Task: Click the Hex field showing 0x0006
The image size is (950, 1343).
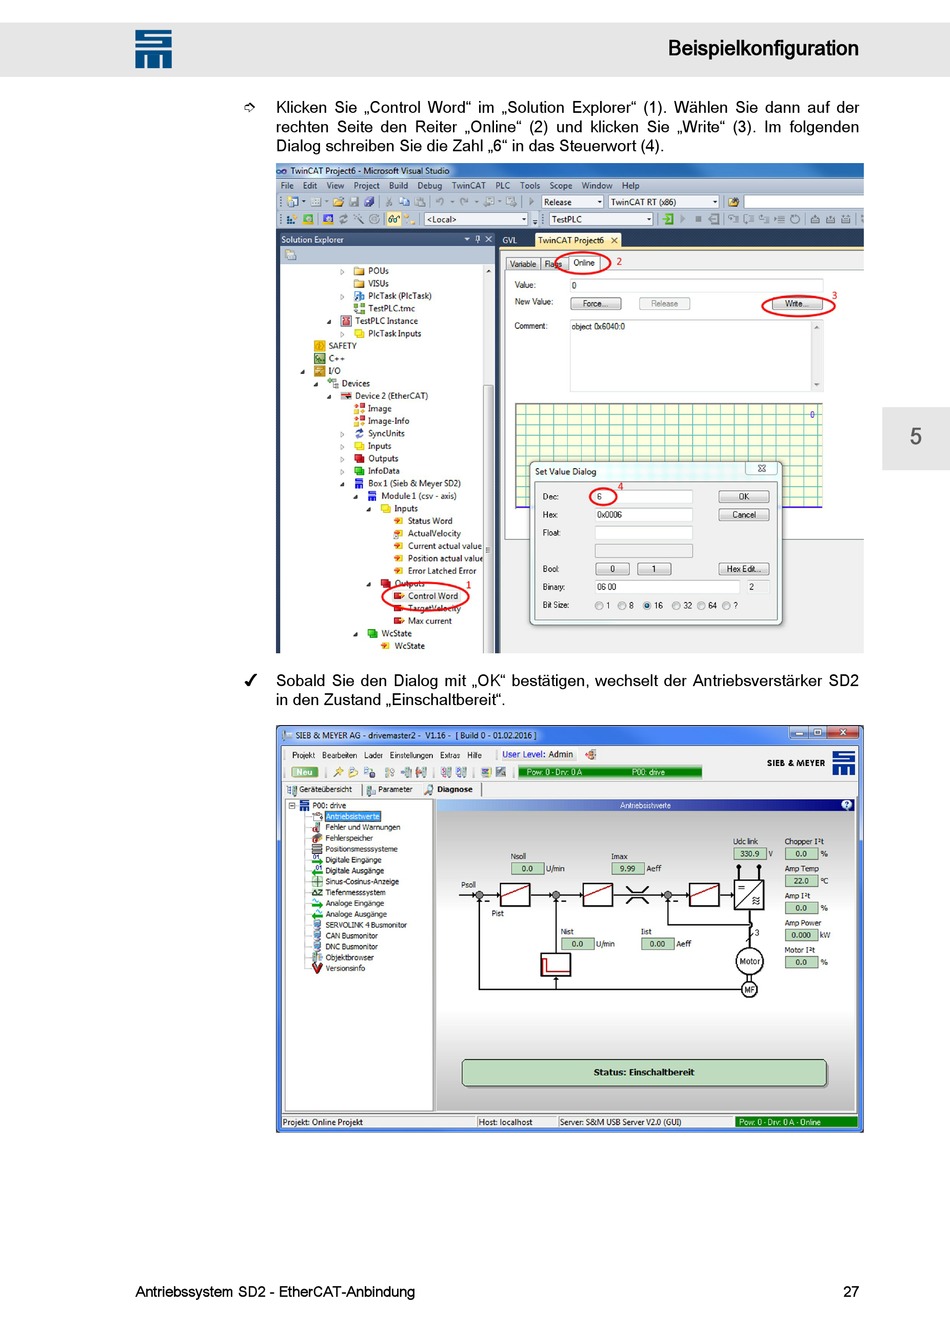Action: click(644, 515)
